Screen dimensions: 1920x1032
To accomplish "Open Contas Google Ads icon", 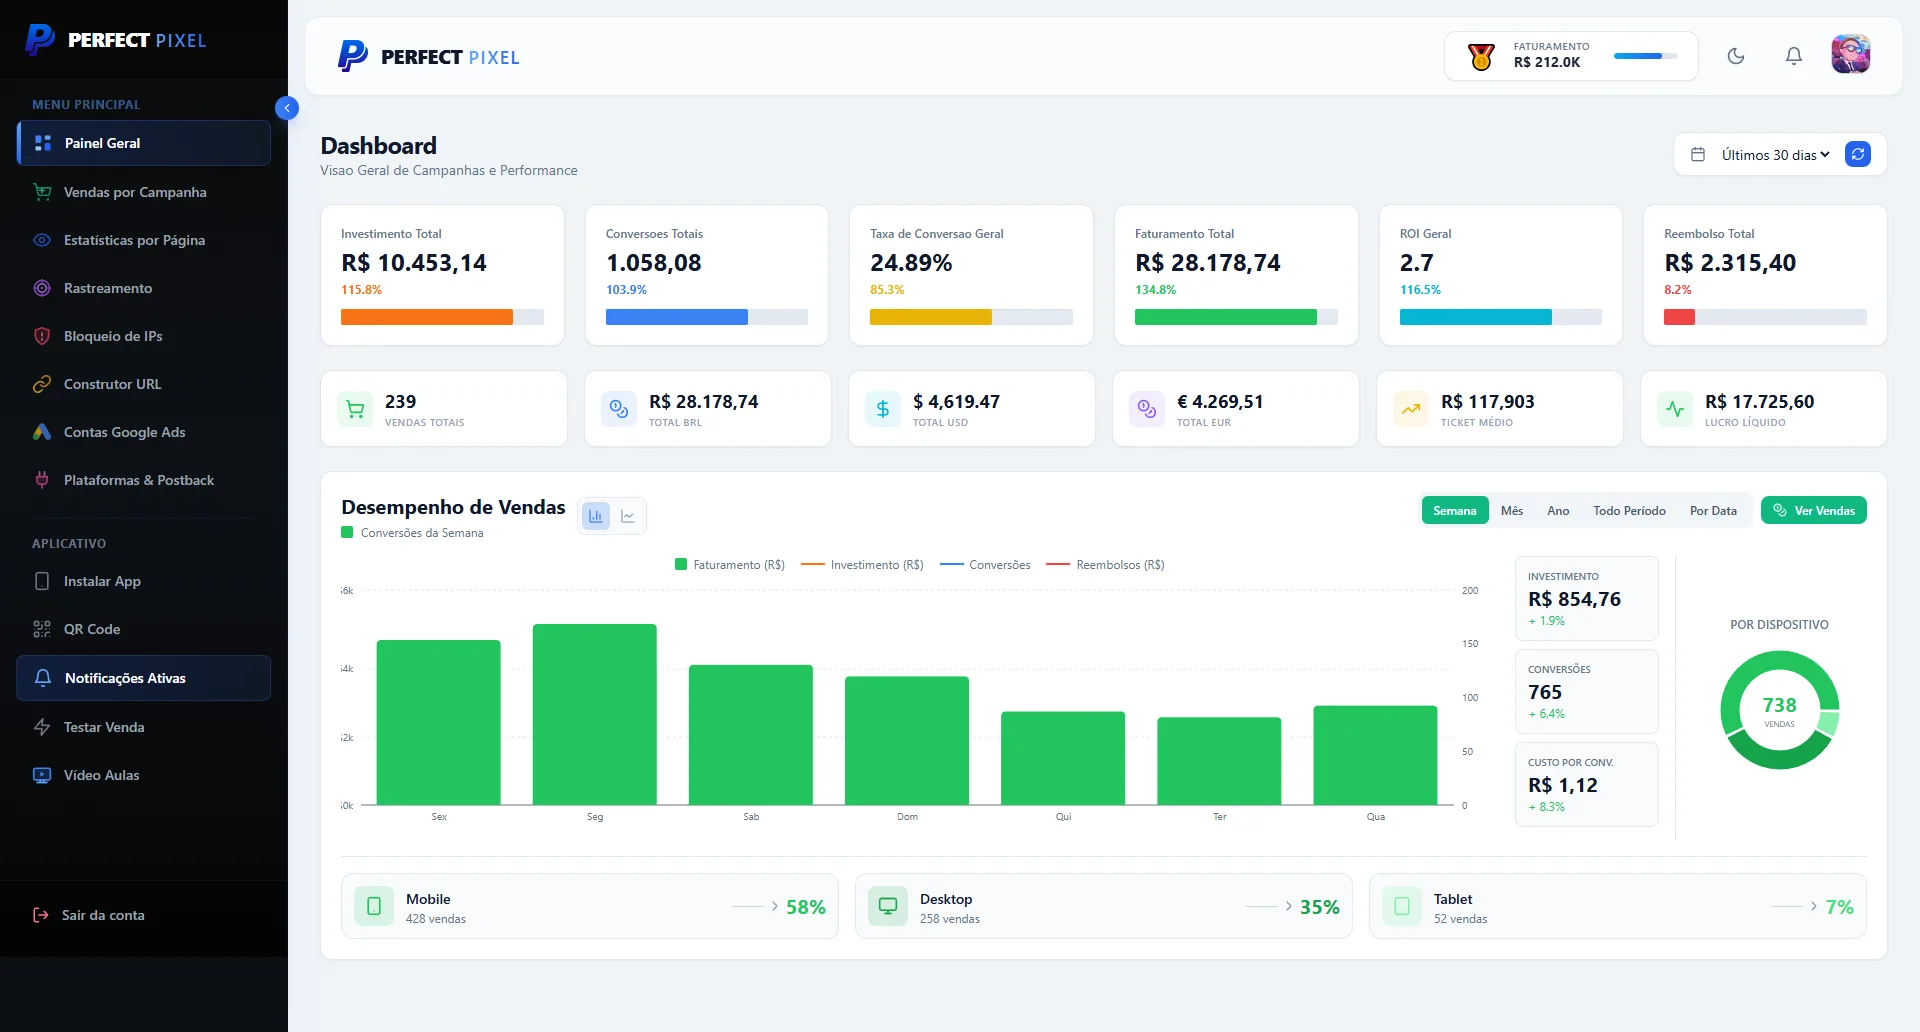I will pyautogui.click(x=42, y=432).
